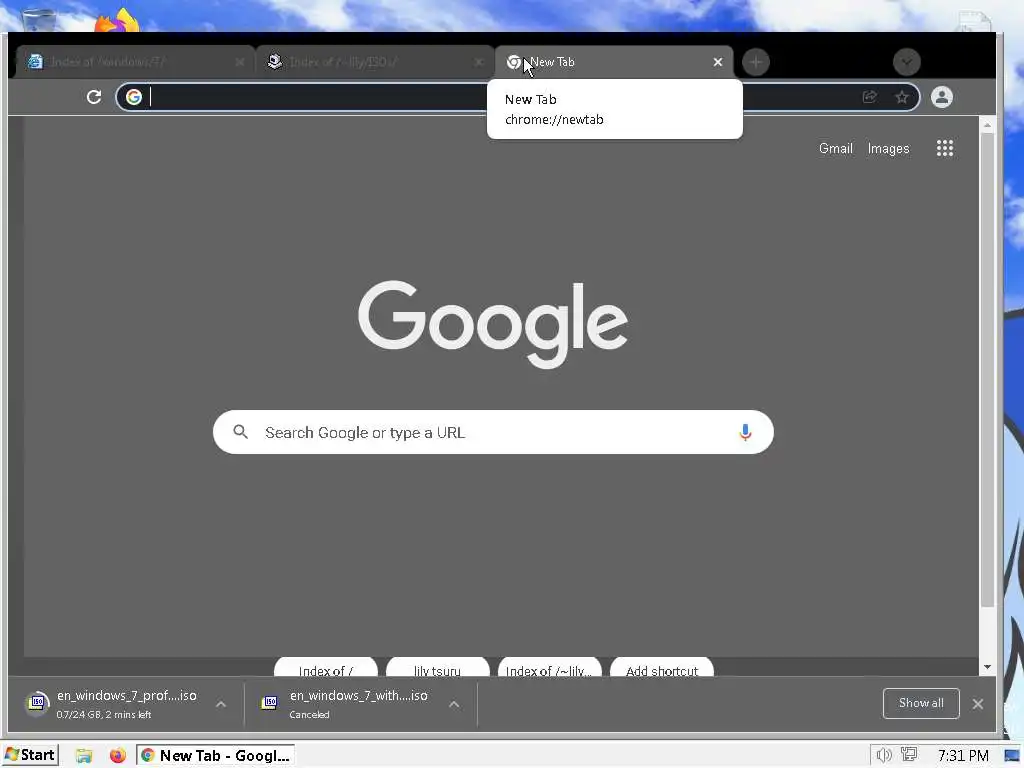Close the Index of /windows/7/ tab

tap(240, 62)
